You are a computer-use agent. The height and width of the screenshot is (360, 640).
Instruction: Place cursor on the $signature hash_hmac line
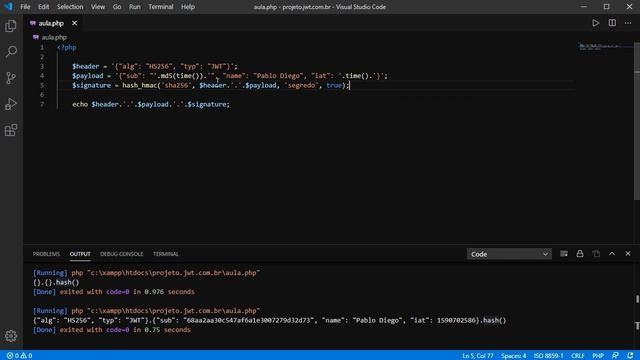click(211, 85)
